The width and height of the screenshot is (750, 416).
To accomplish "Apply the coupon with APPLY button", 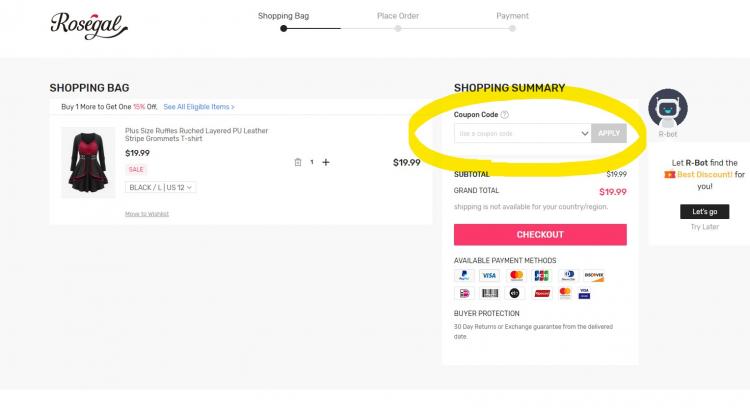I will coord(609,133).
